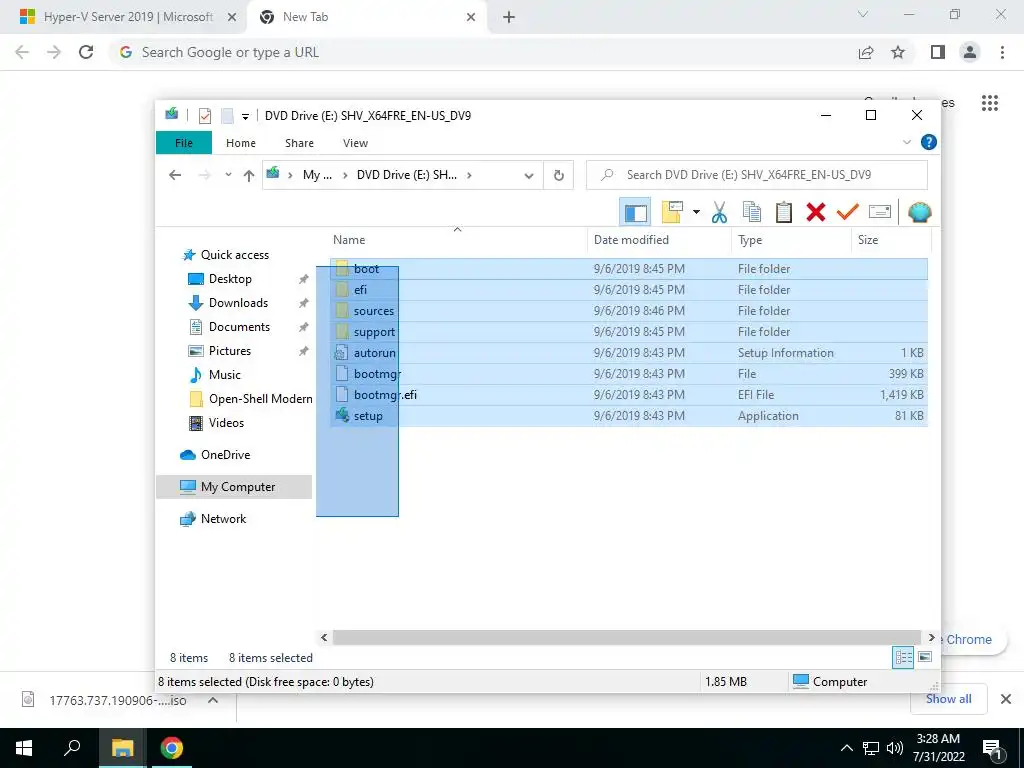Screen dimensions: 1024x768
Task: Click New folder quick access toolbar icon
Action: click(x=227, y=116)
